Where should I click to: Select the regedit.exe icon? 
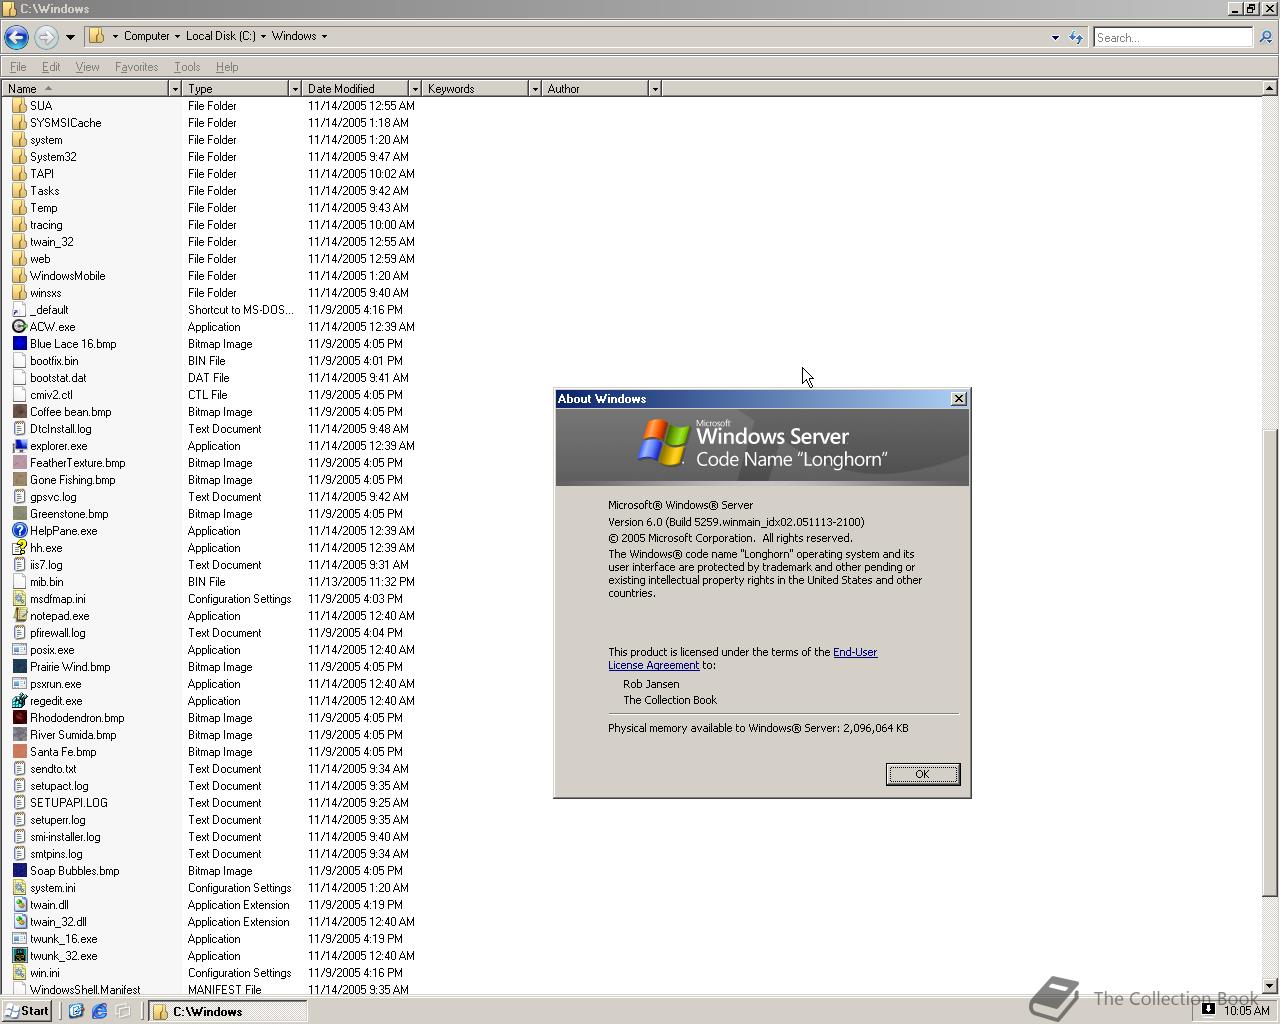pyautogui.click(x=19, y=701)
